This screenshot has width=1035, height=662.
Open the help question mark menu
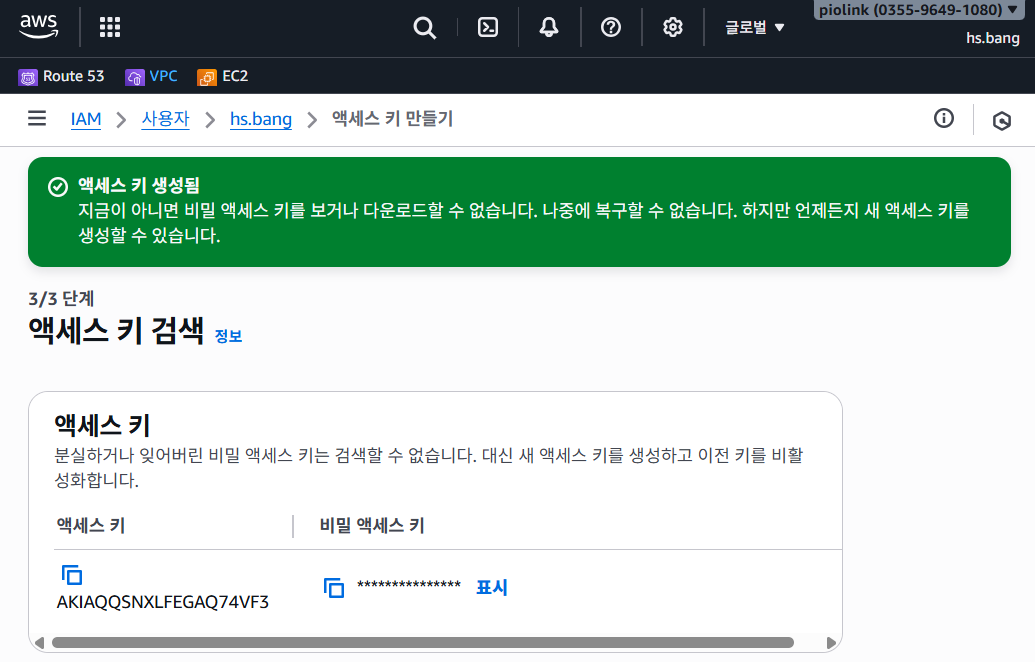pos(611,27)
